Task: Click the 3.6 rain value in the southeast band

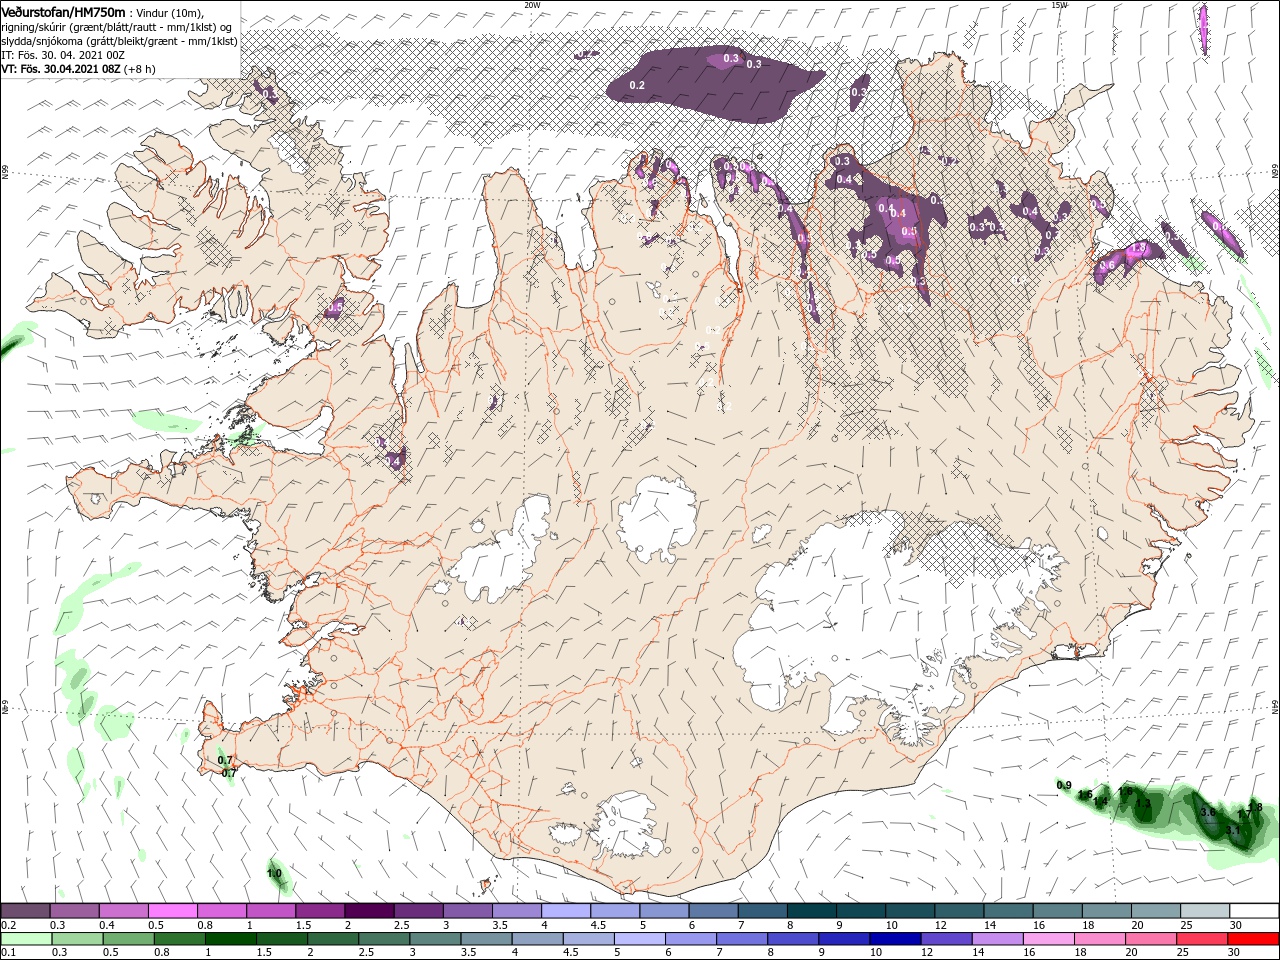Action: [1208, 811]
